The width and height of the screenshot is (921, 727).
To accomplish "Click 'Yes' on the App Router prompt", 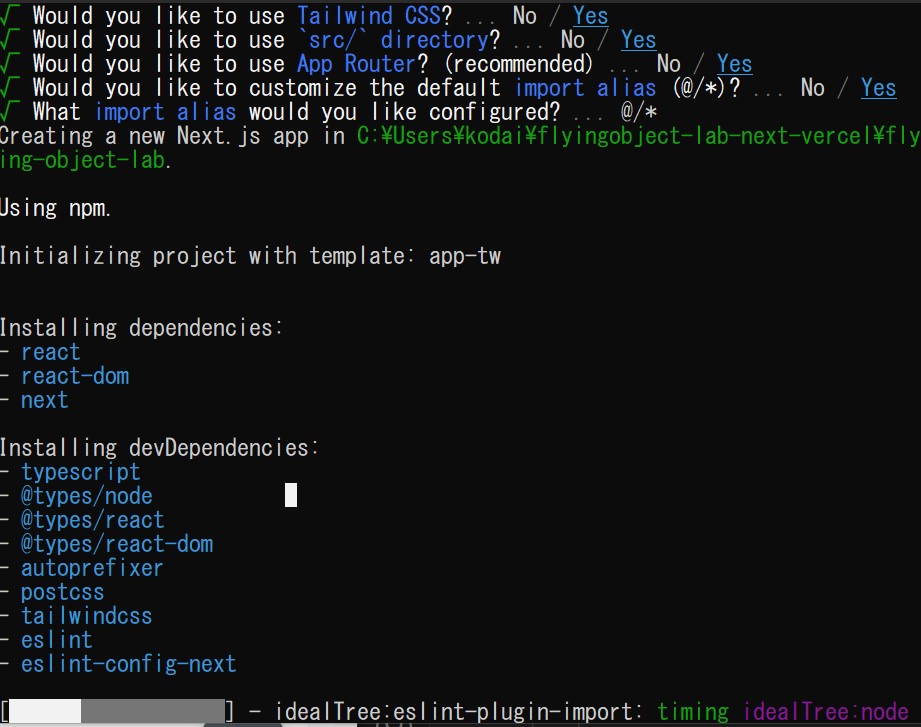I will pyautogui.click(x=734, y=64).
